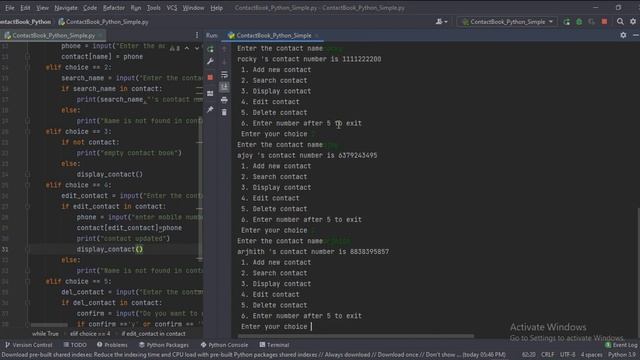Open IDE settings gear in top toolbar
Screen dimensions: 640x360
click(x=633, y=22)
